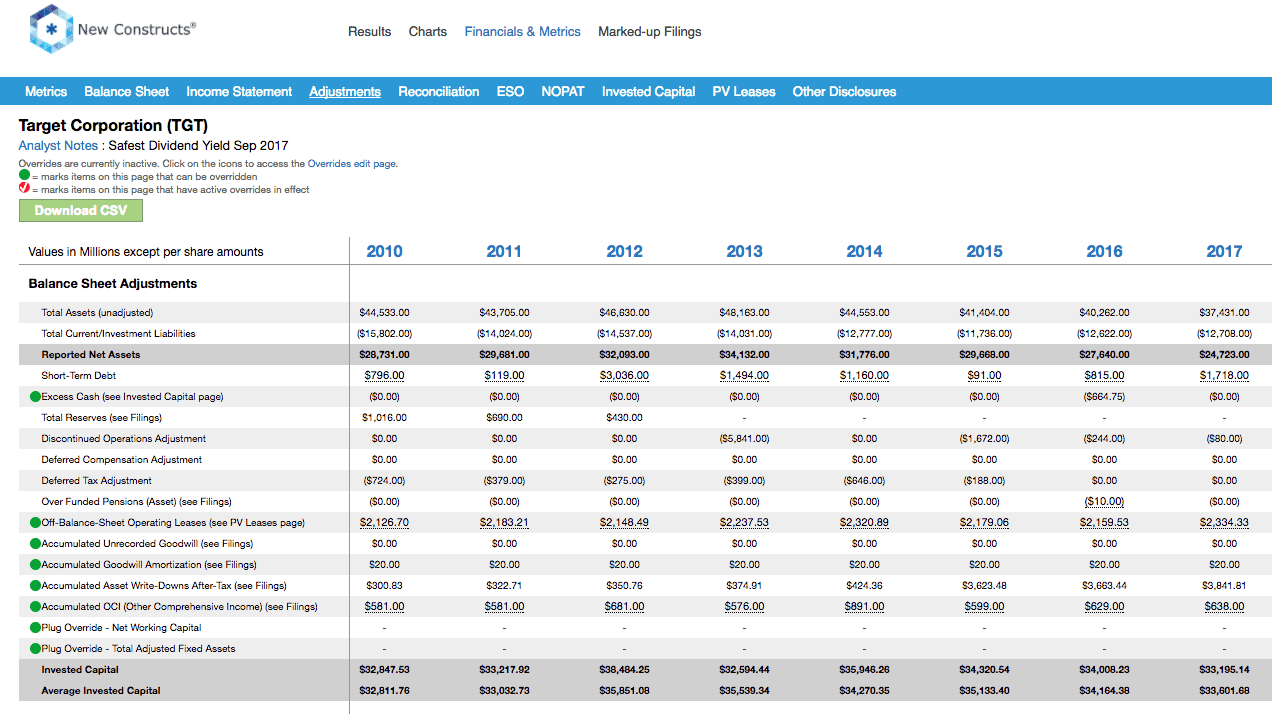Click Operating Leases value $2,237.53
Screen dimensions: 1272x714
pos(744,523)
